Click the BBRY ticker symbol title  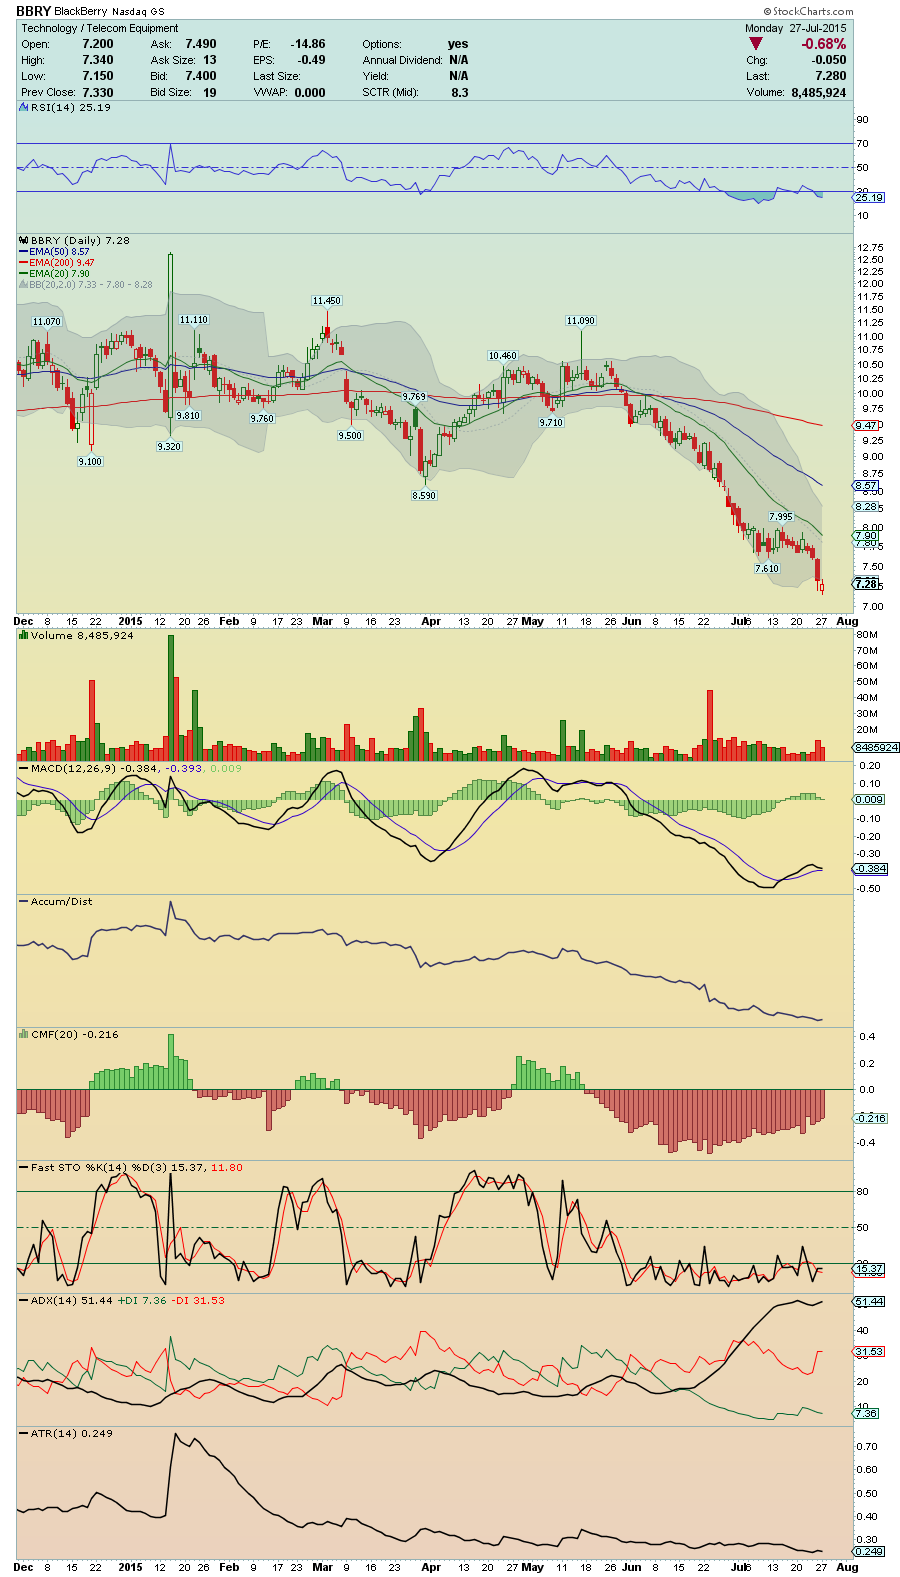pos(34,11)
